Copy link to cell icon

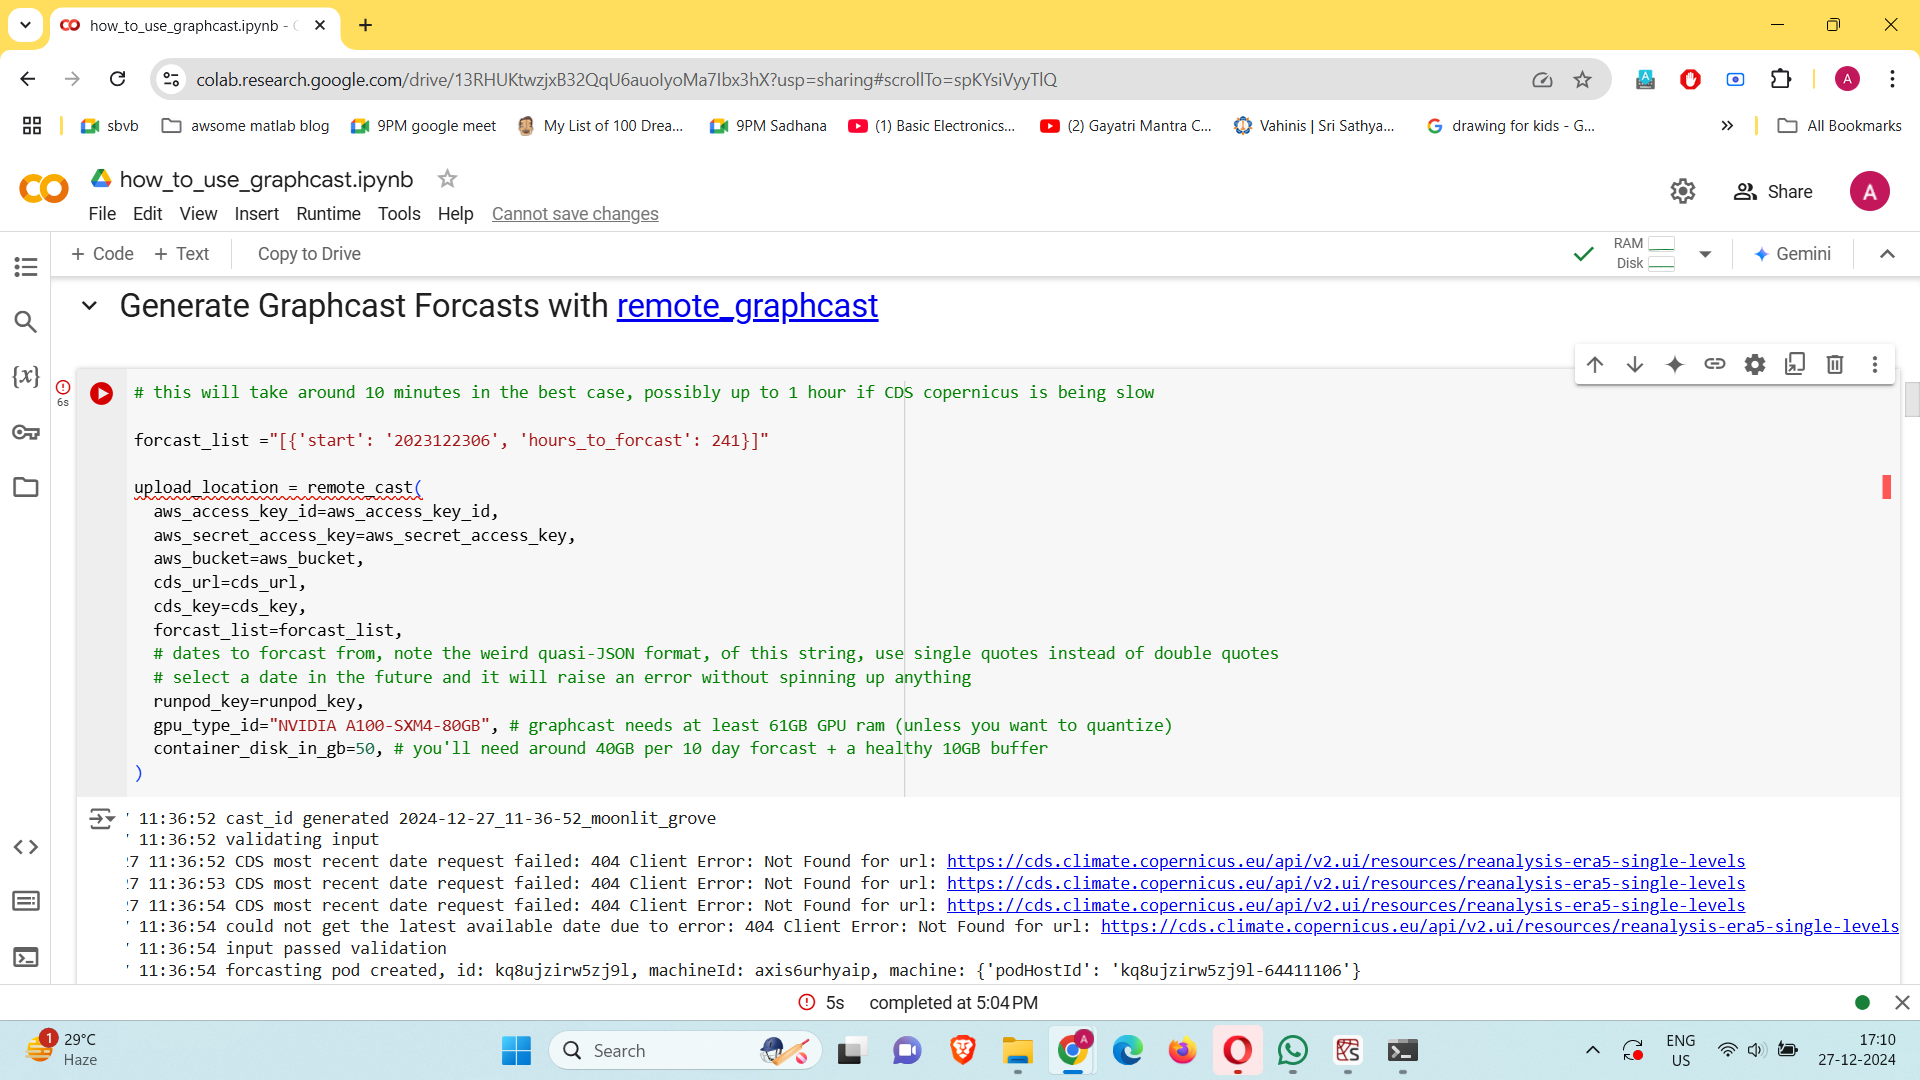pos(1715,365)
